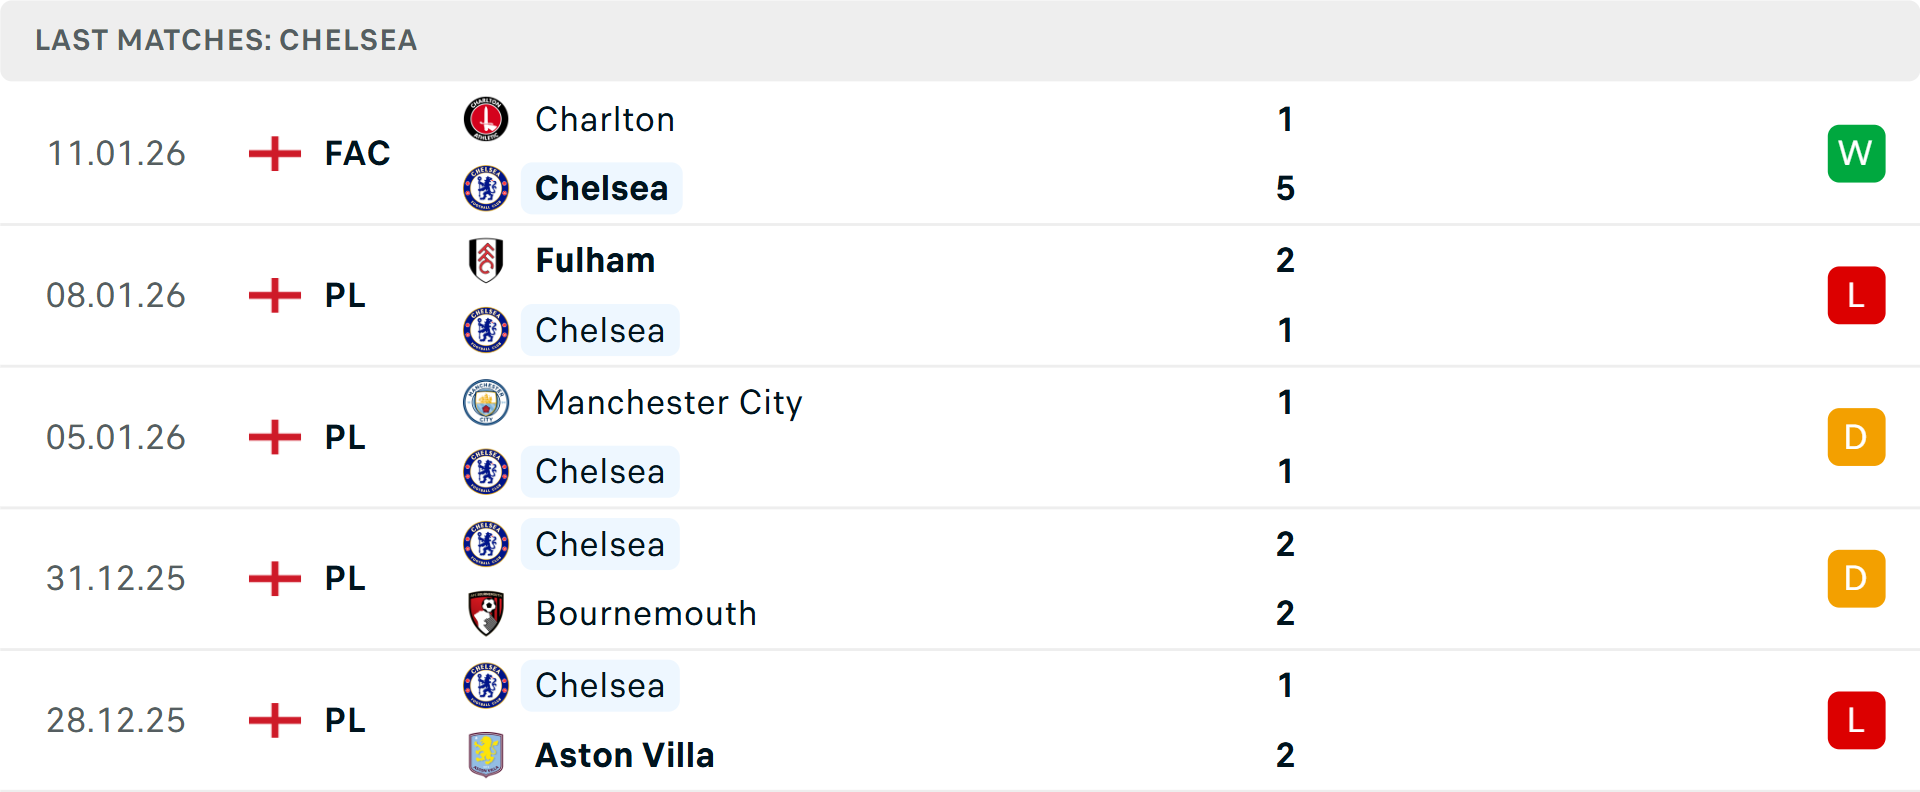
Task: Click the Charlton club crest icon
Action: [x=486, y=120]
